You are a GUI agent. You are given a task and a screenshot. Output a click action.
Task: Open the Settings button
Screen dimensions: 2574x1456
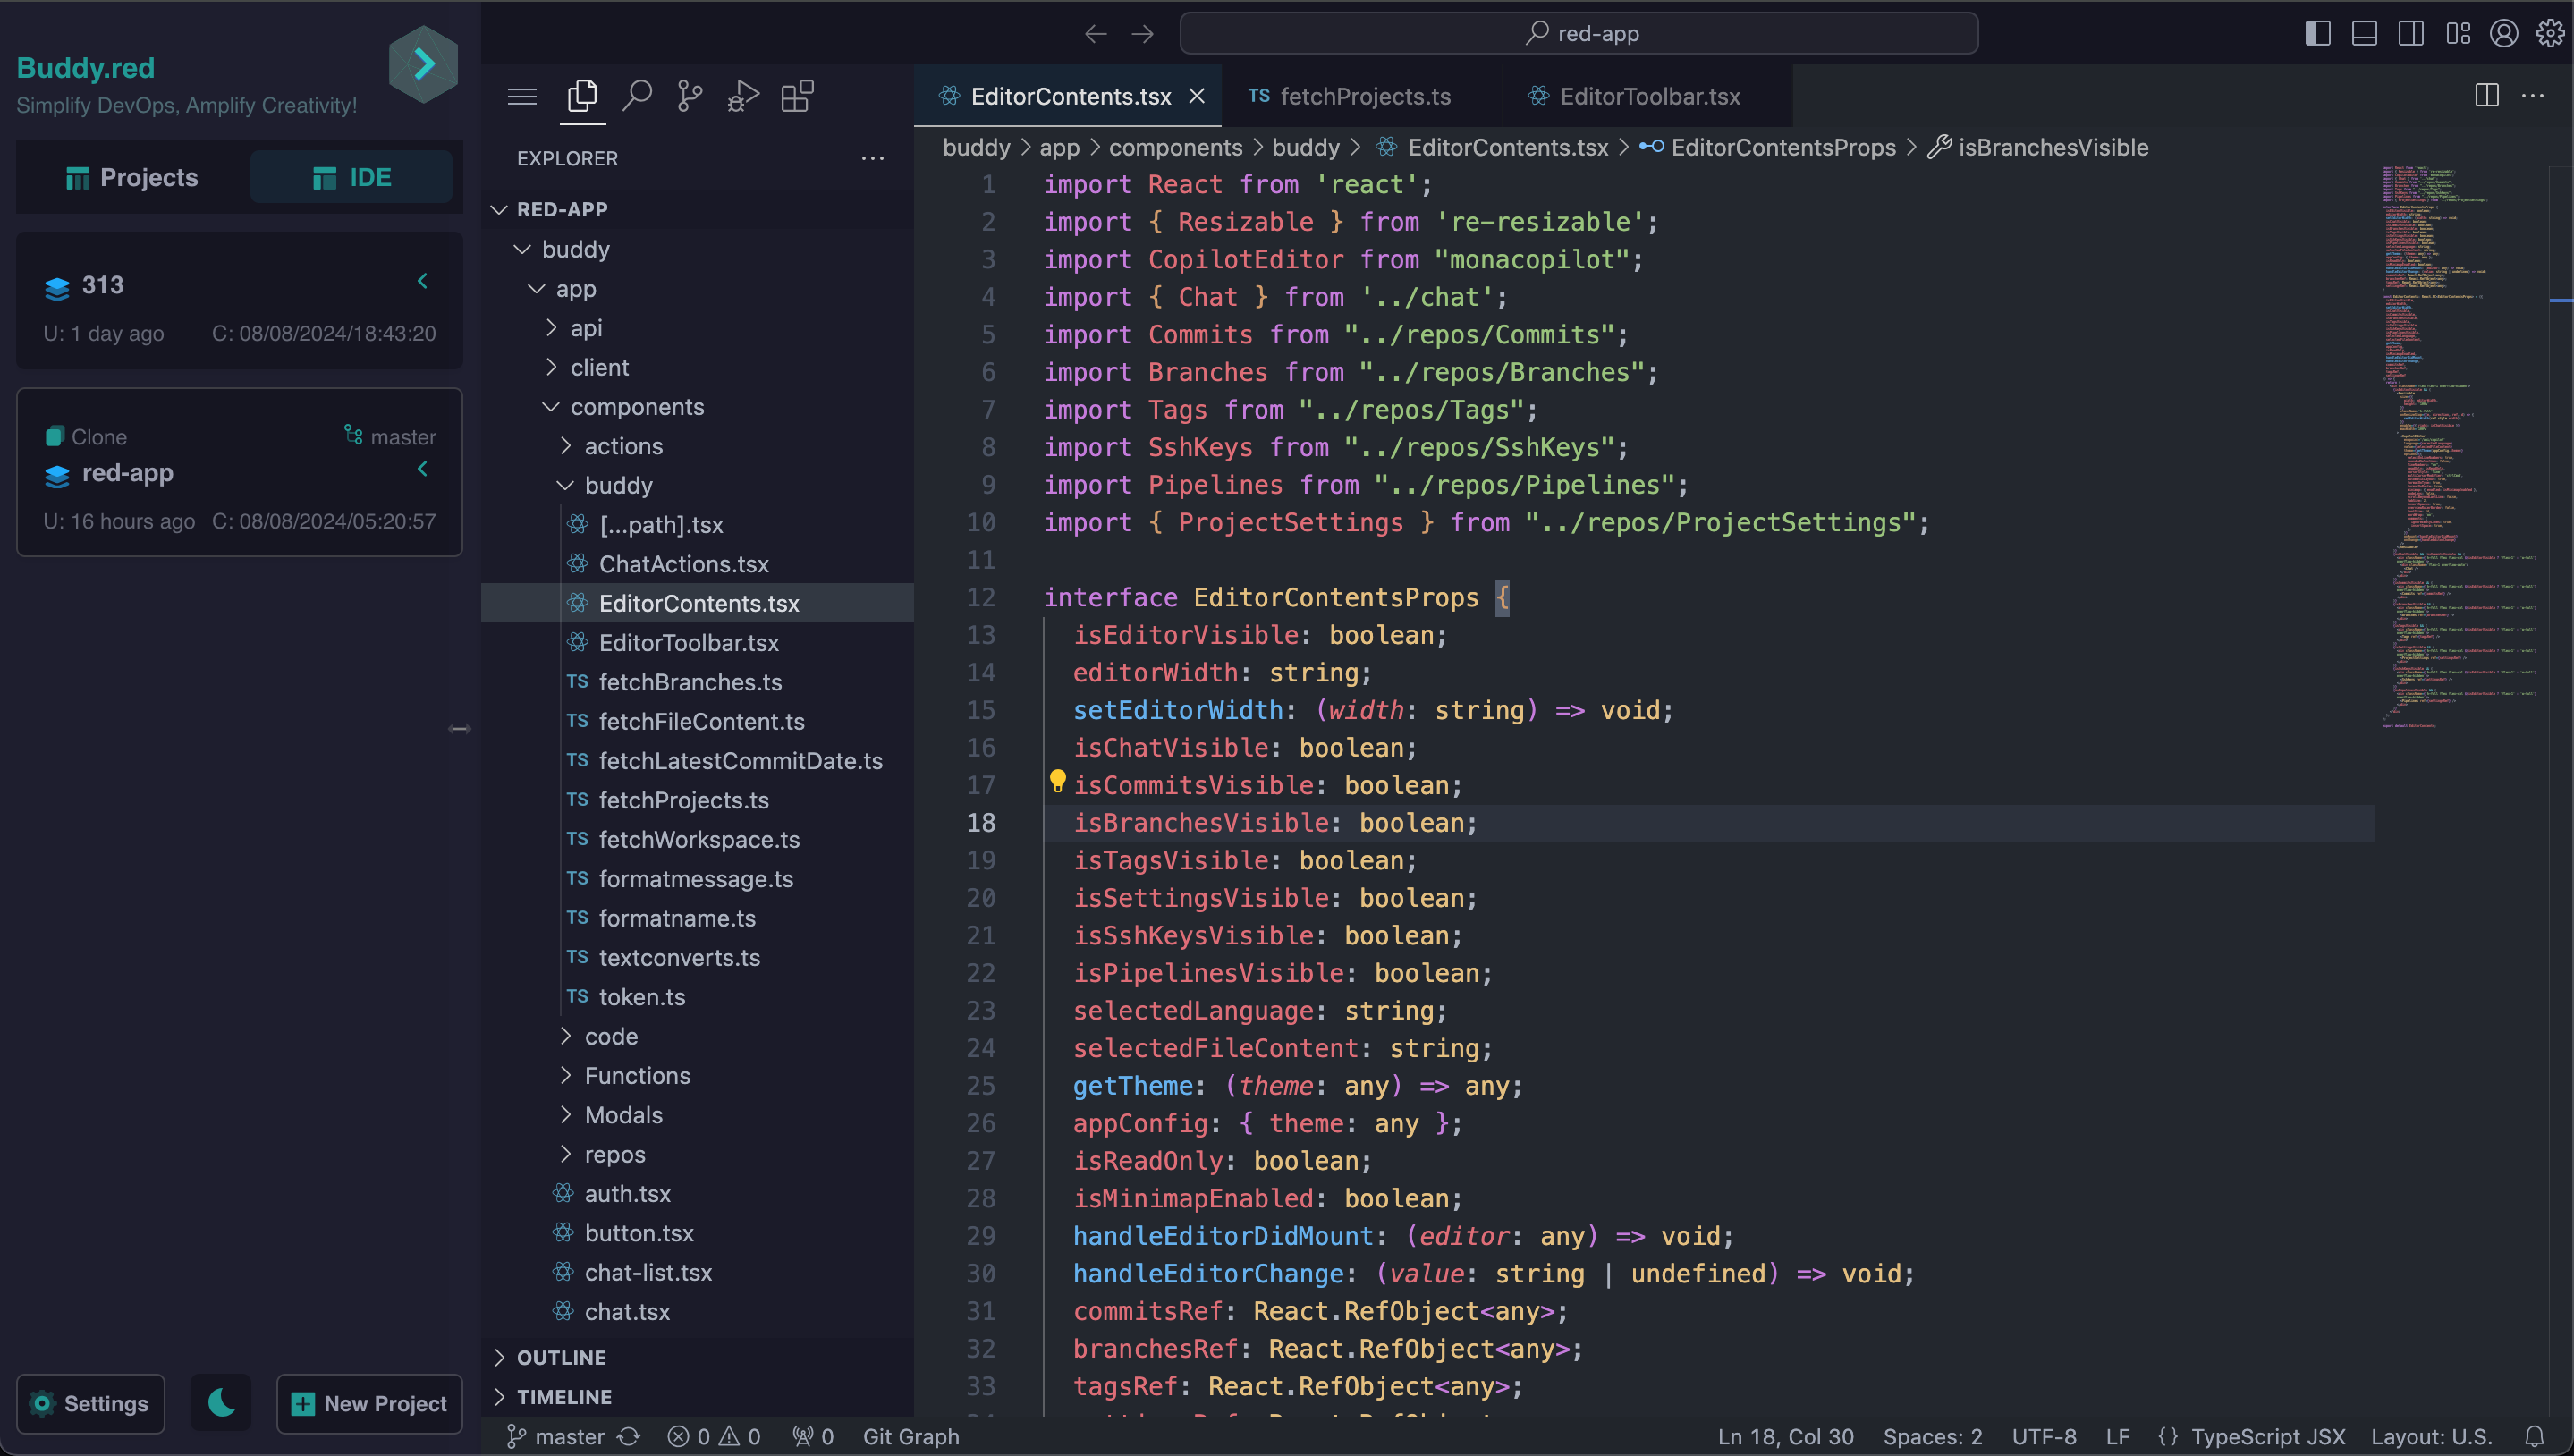click(90, 1403)
